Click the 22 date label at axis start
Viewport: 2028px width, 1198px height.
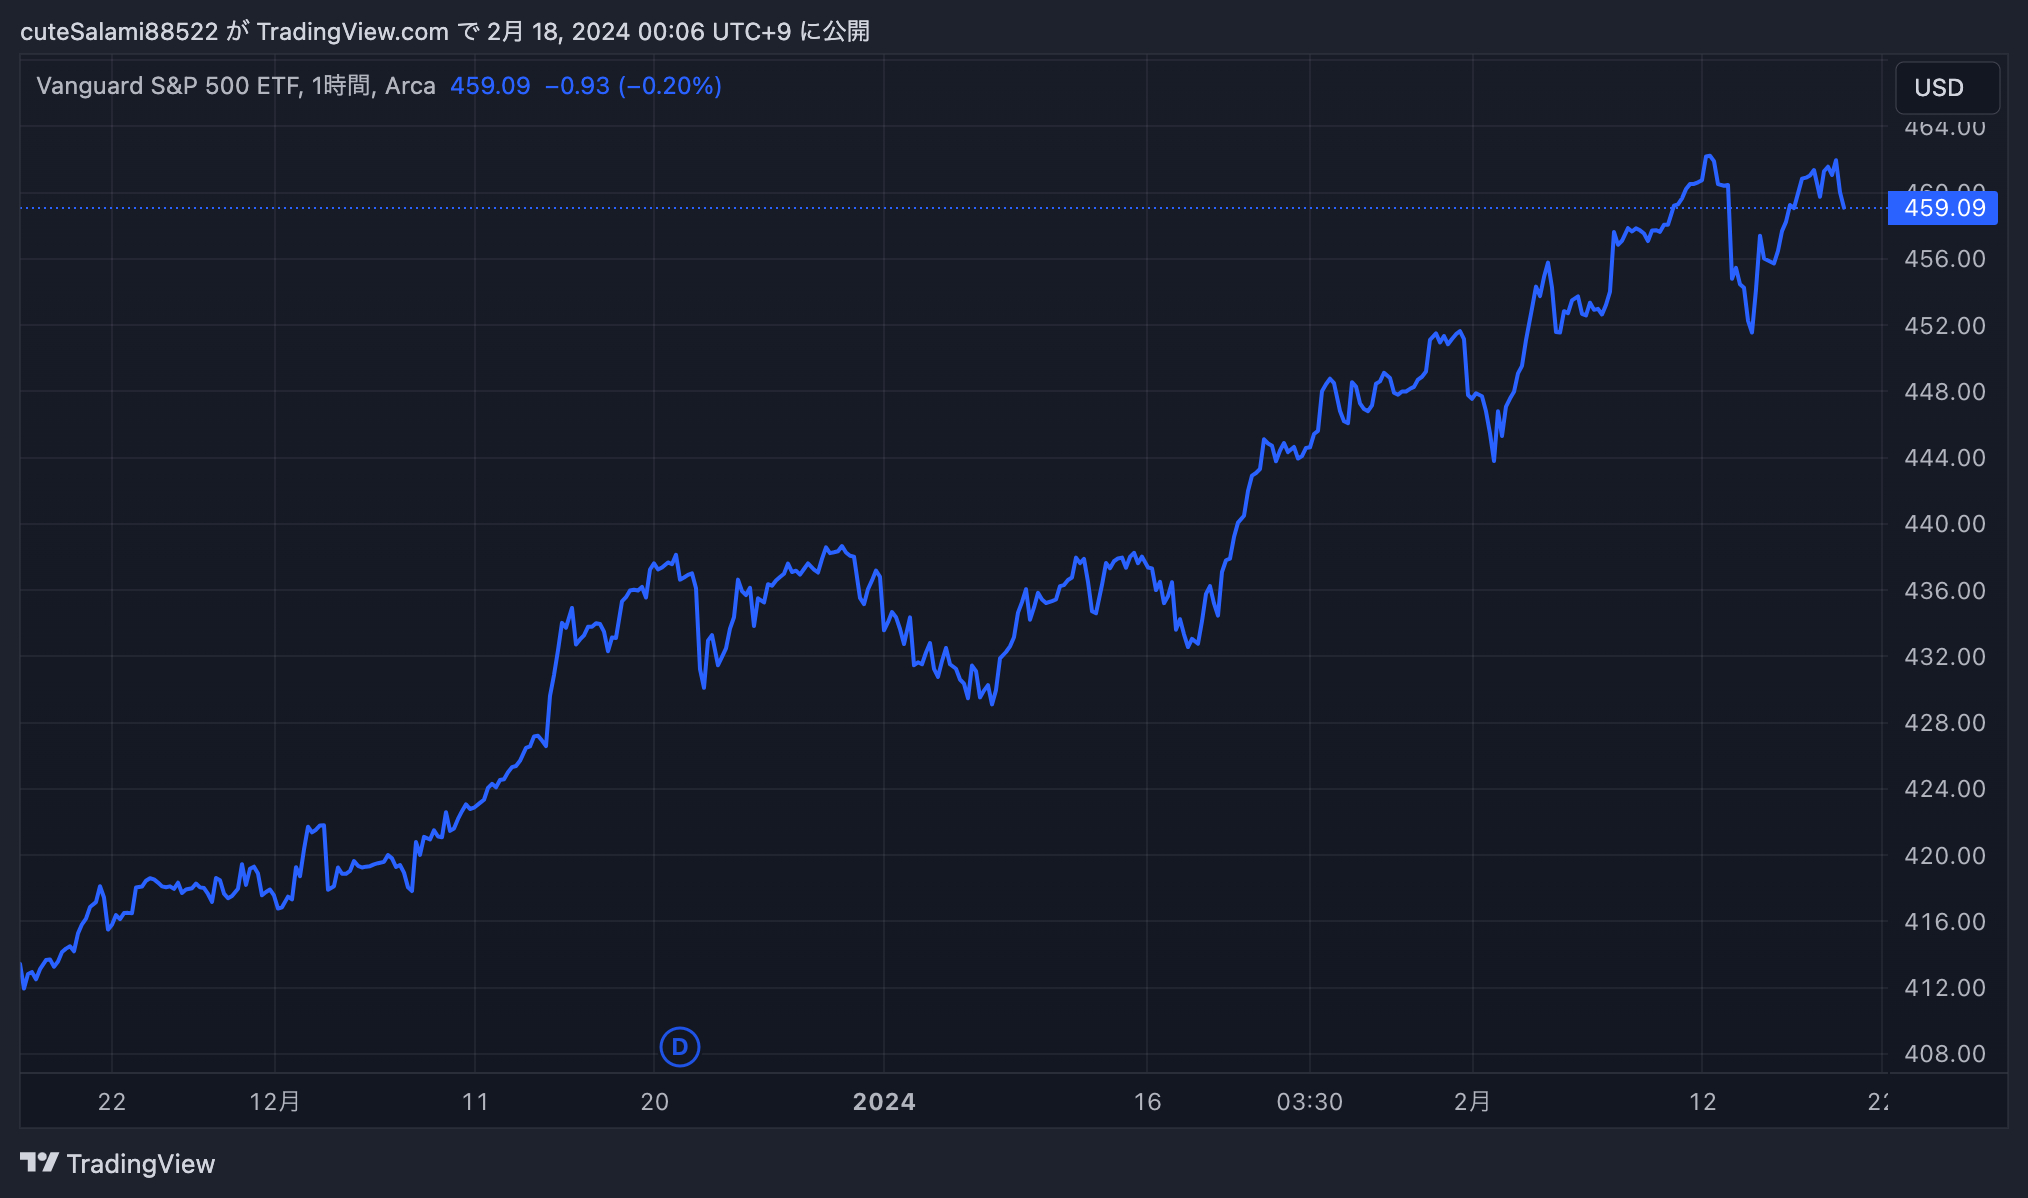point(112,1102)
